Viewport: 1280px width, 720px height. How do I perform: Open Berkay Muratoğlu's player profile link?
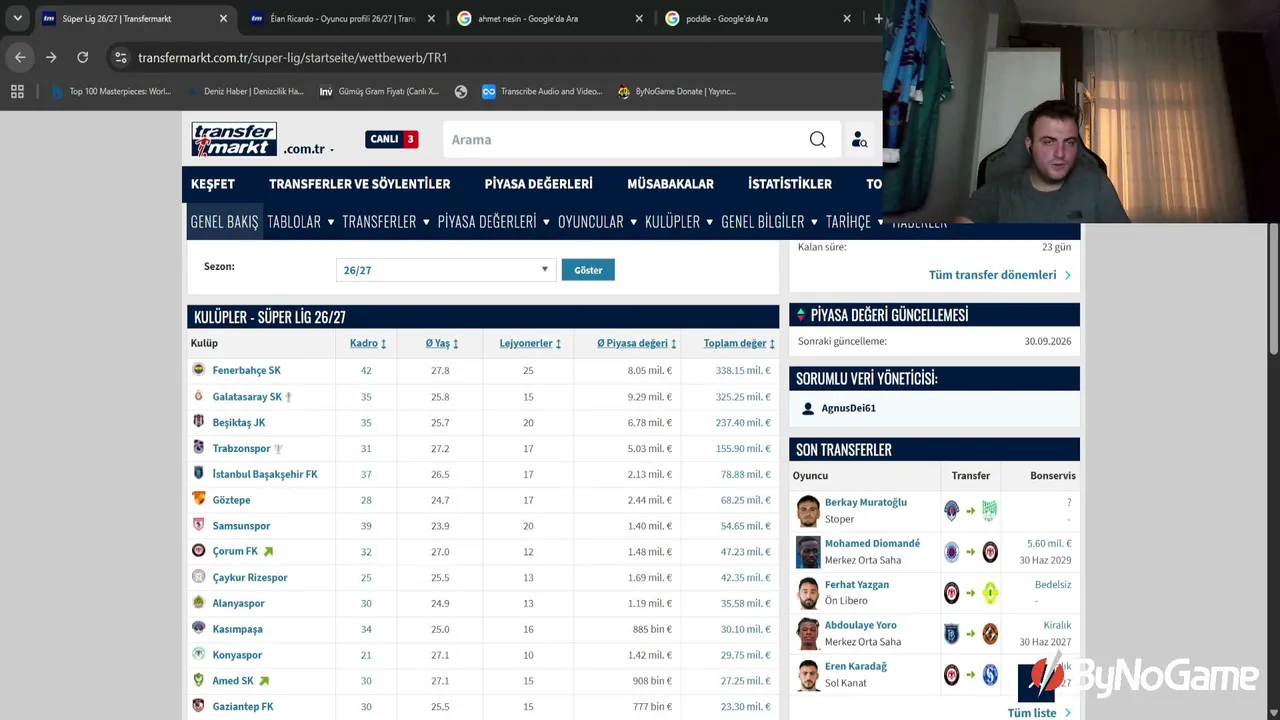coord(866,502)
